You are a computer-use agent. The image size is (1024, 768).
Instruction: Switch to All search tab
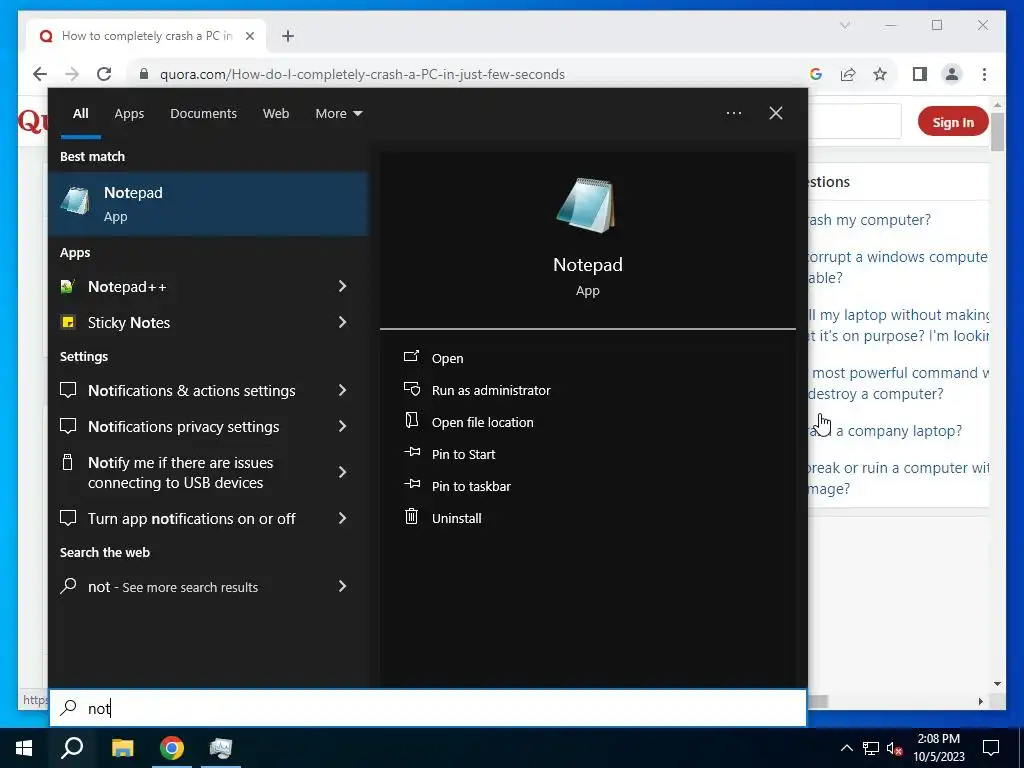[x=81, y=114]
